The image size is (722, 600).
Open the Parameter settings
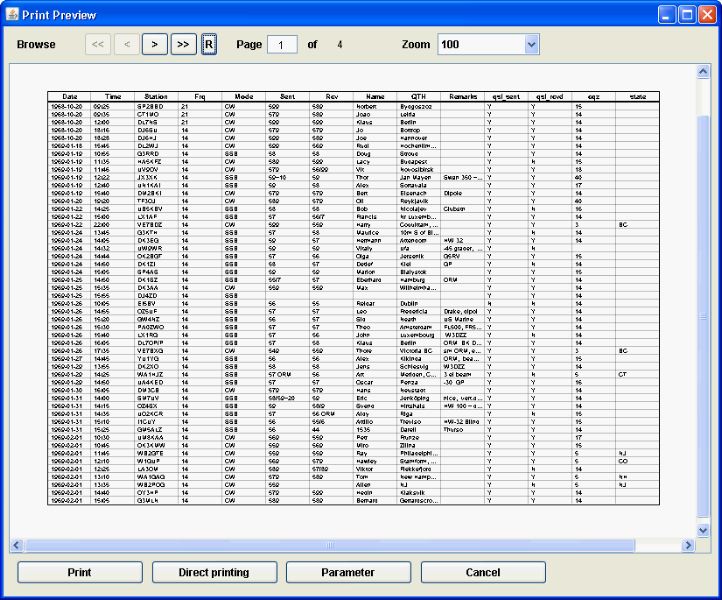click(348, 573)
